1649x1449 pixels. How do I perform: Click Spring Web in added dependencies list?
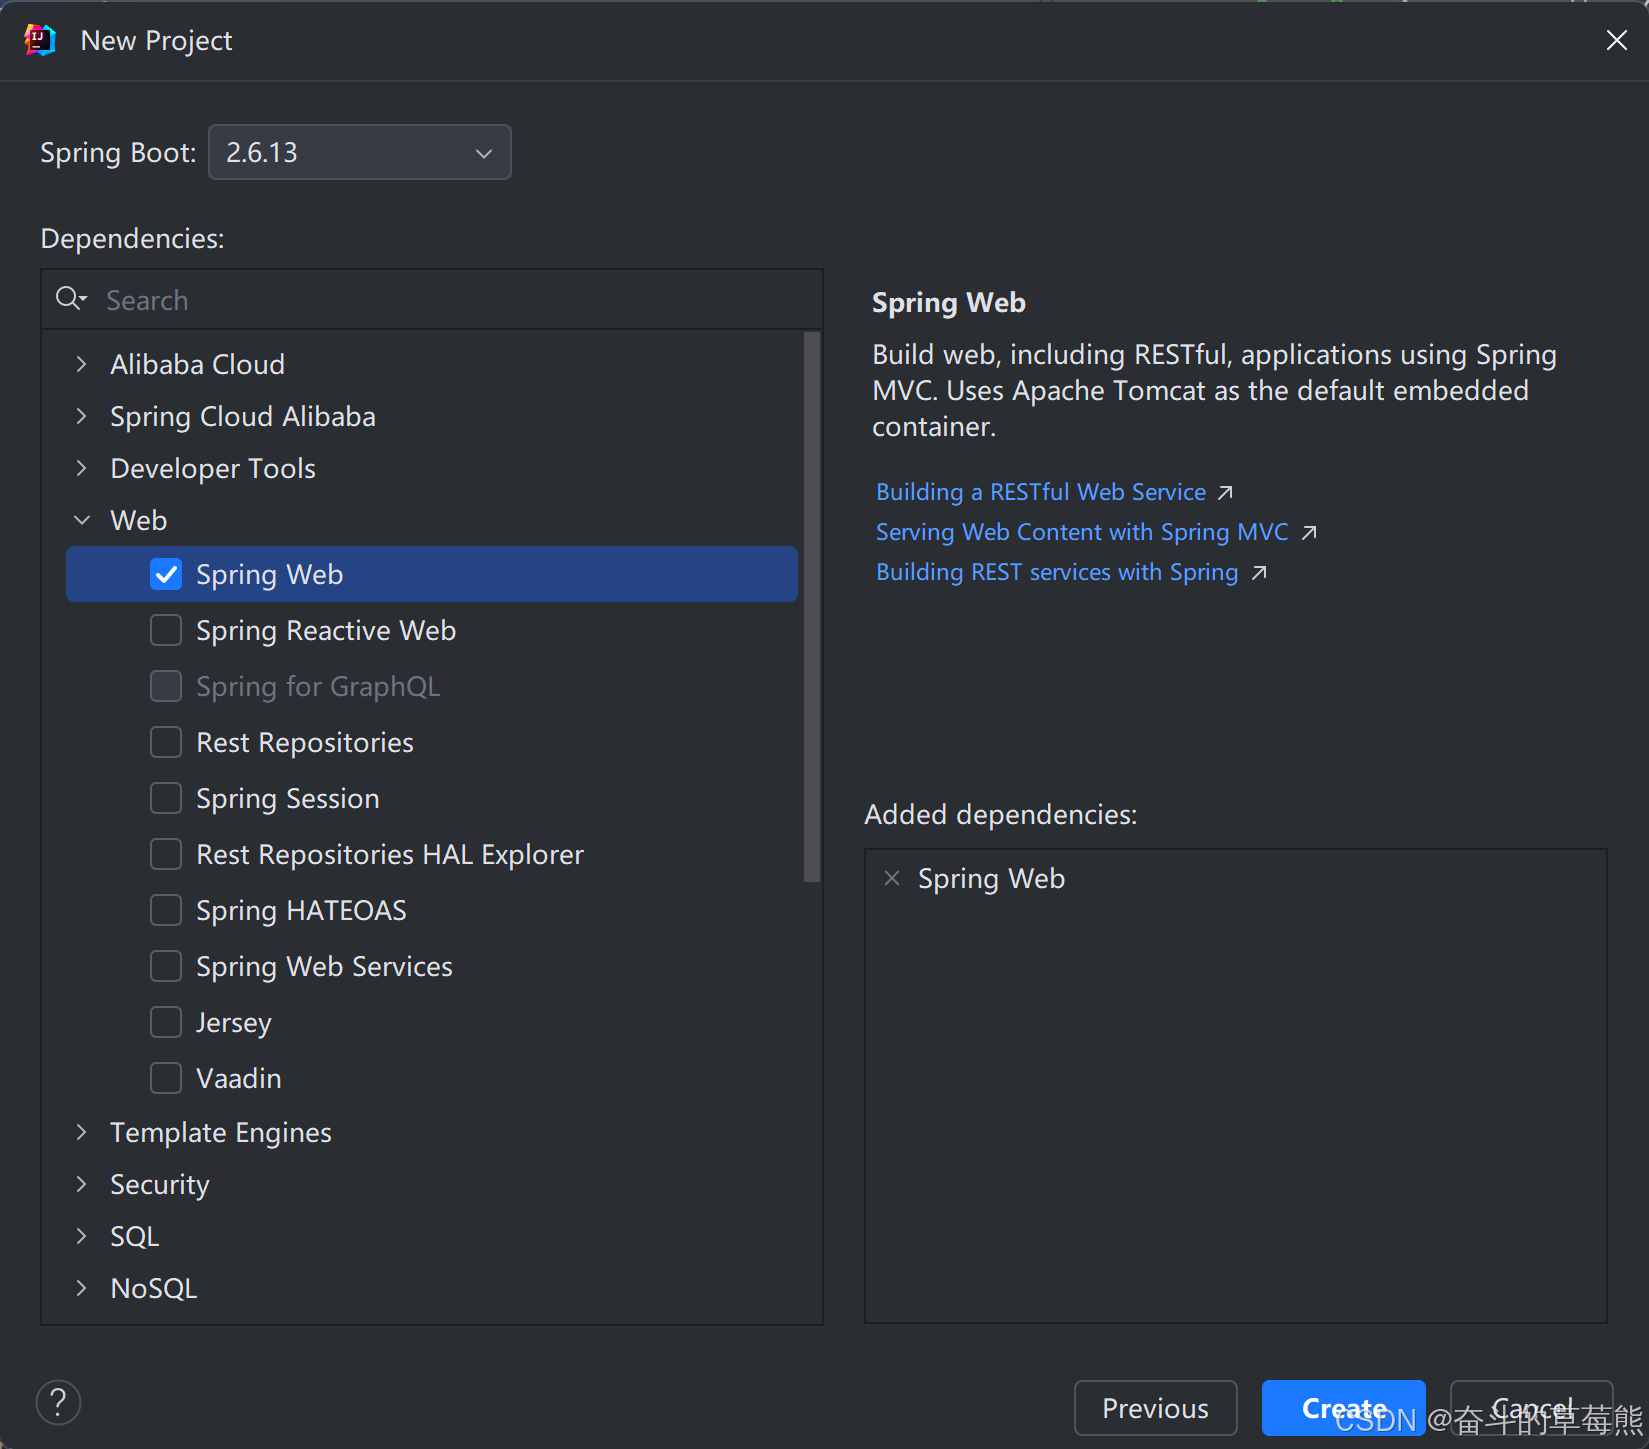tap(991, 878)
